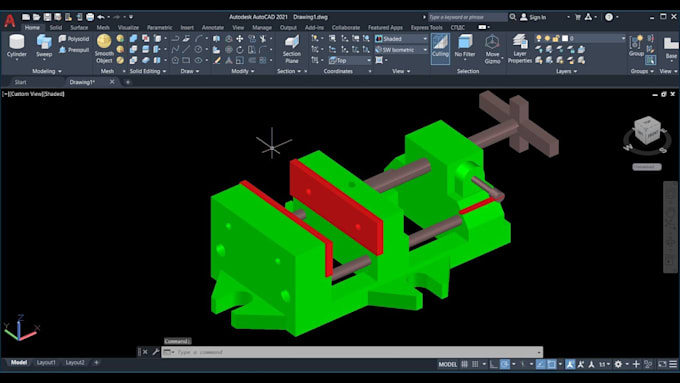
Task: Open the Shaded visual style dropdown
Action: (401, 39)
